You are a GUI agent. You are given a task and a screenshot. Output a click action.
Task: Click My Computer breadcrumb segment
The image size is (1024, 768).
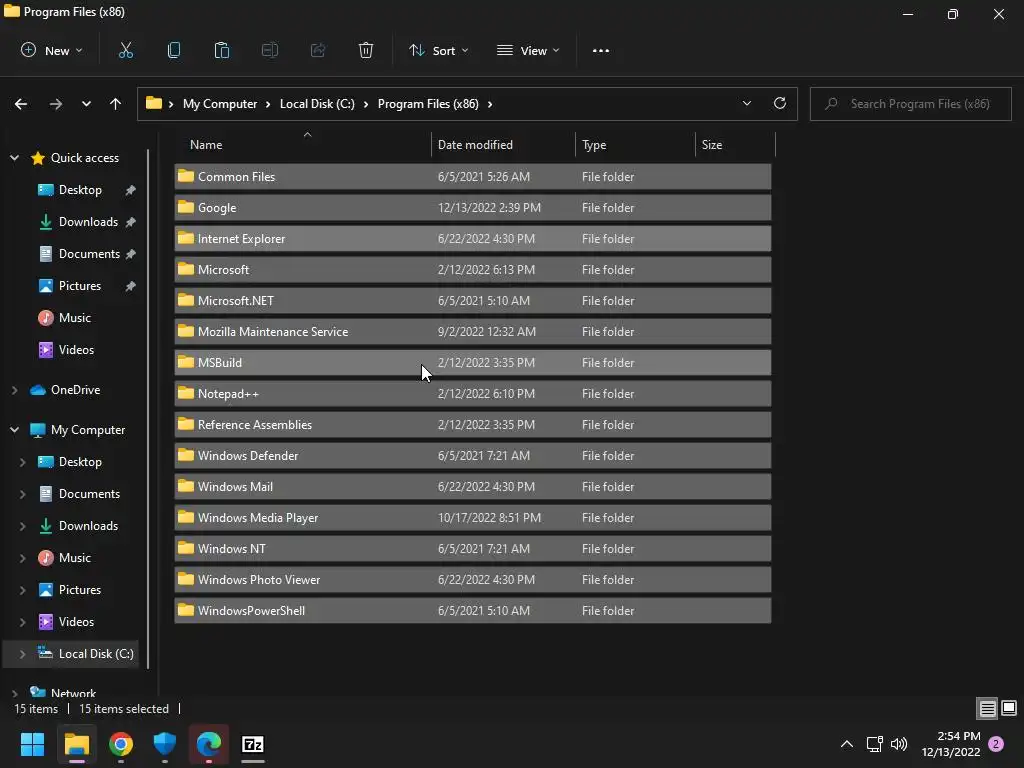(x=220, y=104)
